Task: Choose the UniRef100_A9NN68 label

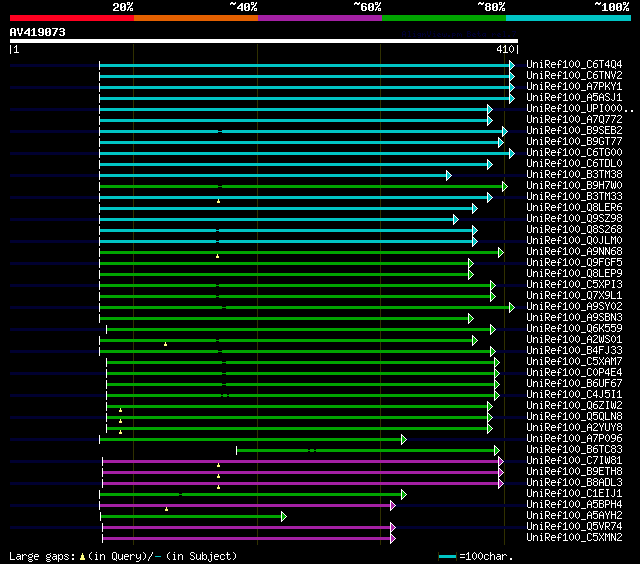Action: point(574,252)
